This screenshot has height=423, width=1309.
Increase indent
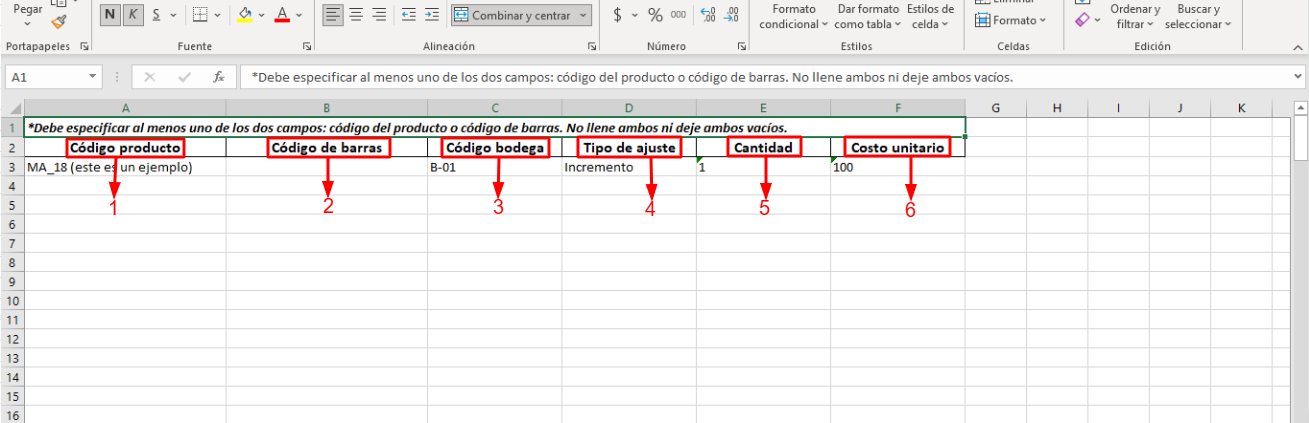pos(431,15)
